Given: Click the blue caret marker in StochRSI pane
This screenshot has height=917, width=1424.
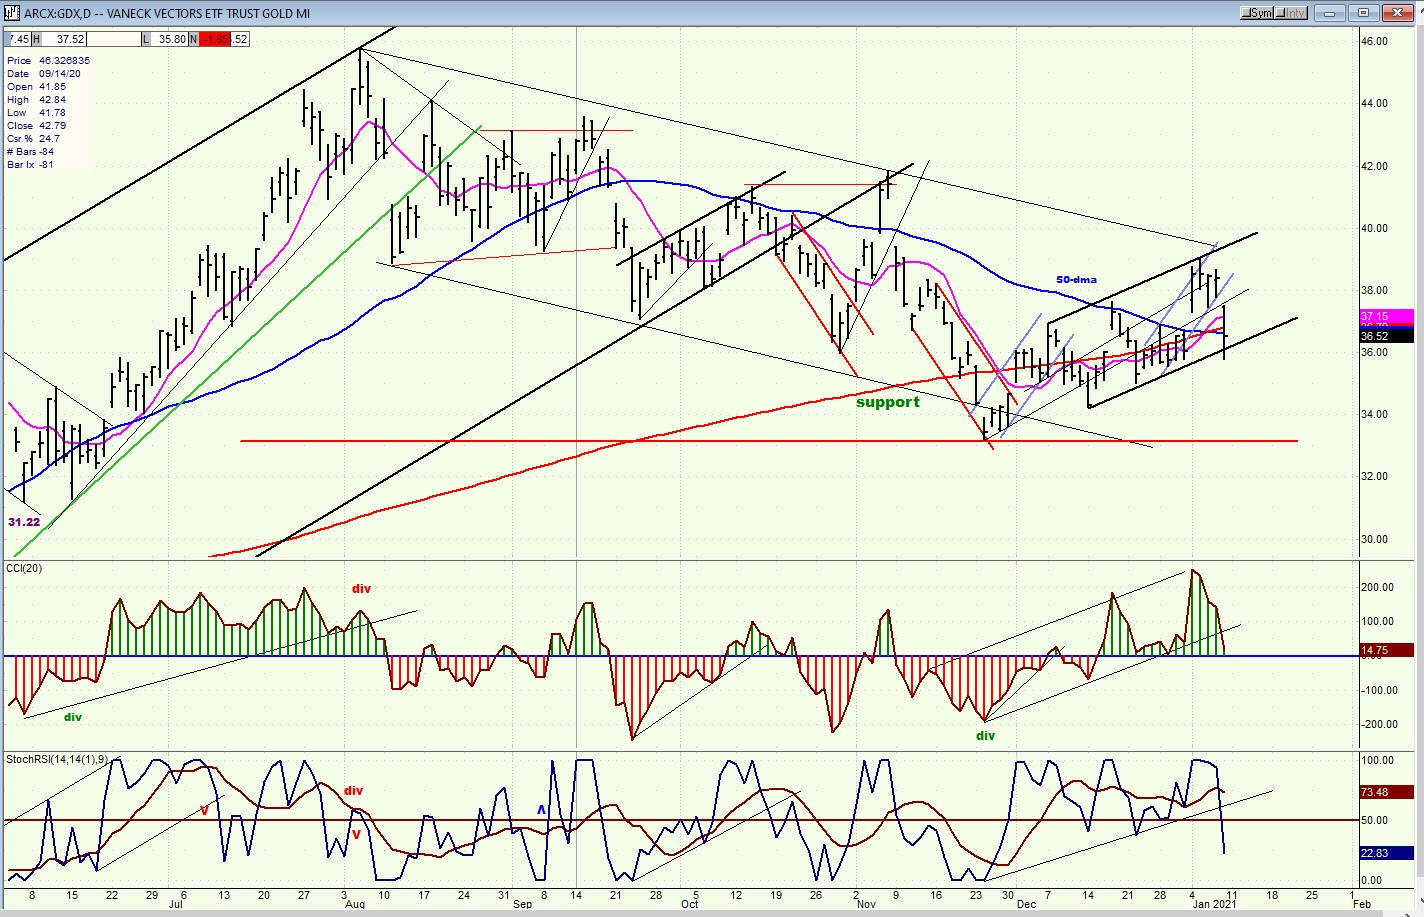Looking at the screenshot, I should [x=542, y=810].
